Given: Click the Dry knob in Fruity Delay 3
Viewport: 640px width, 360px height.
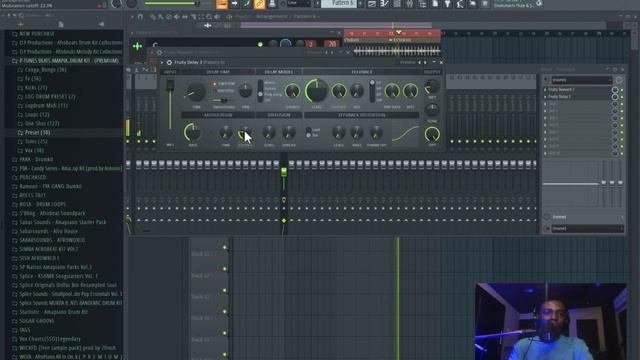Looking at the screenshot, I should [x=432, y=134].
